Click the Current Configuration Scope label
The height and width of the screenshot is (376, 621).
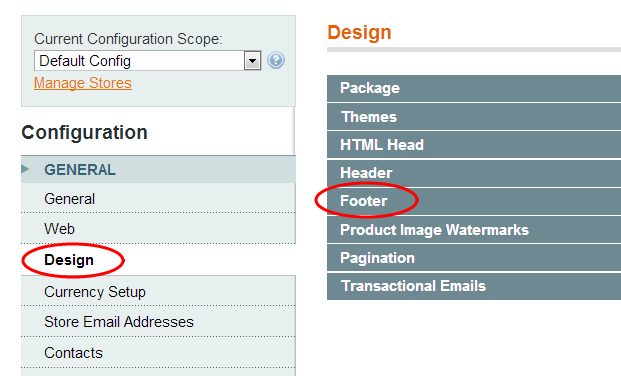(x=128, y=39)
